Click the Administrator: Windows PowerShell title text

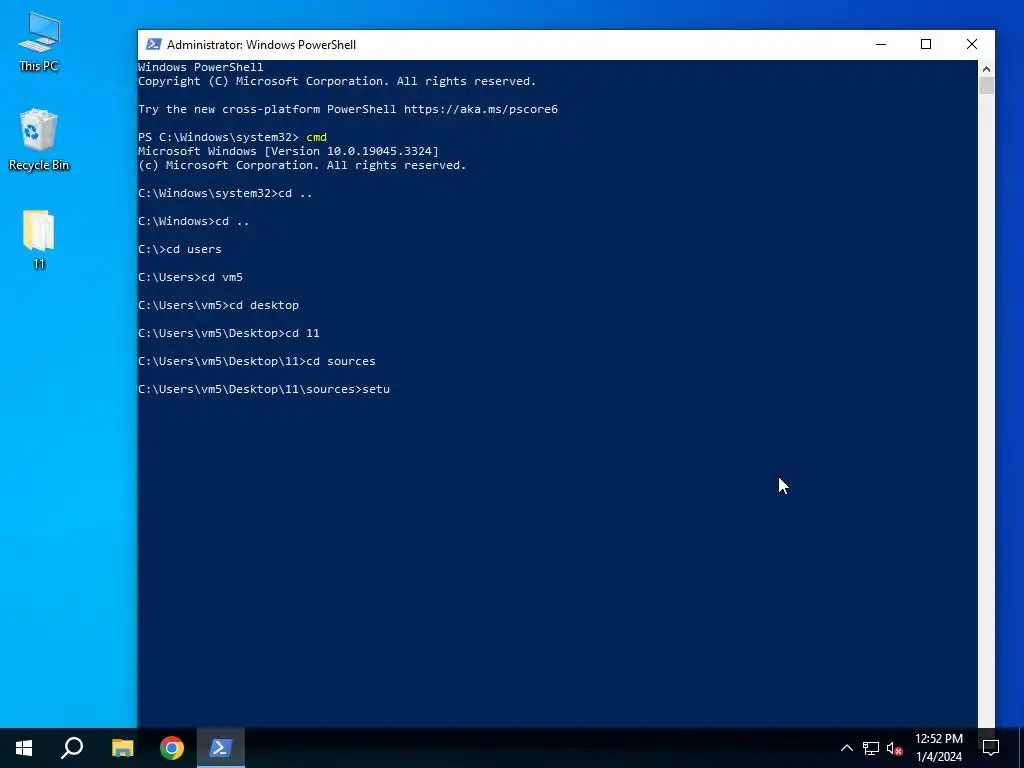click(261, 45)
